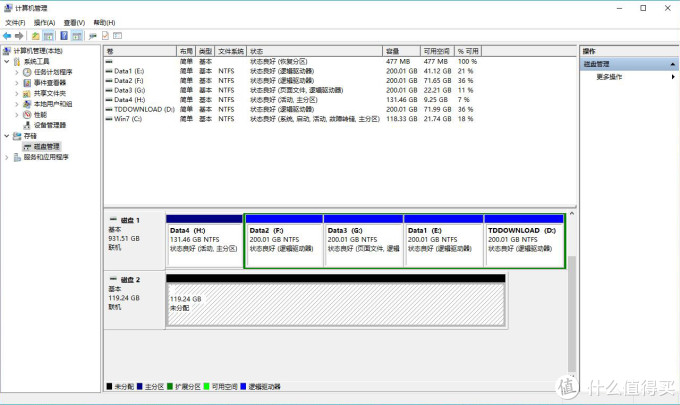Viewport: 680px width, 405px height.
Task: Click the Properties sheet toolbar icon
Action: 105,36
